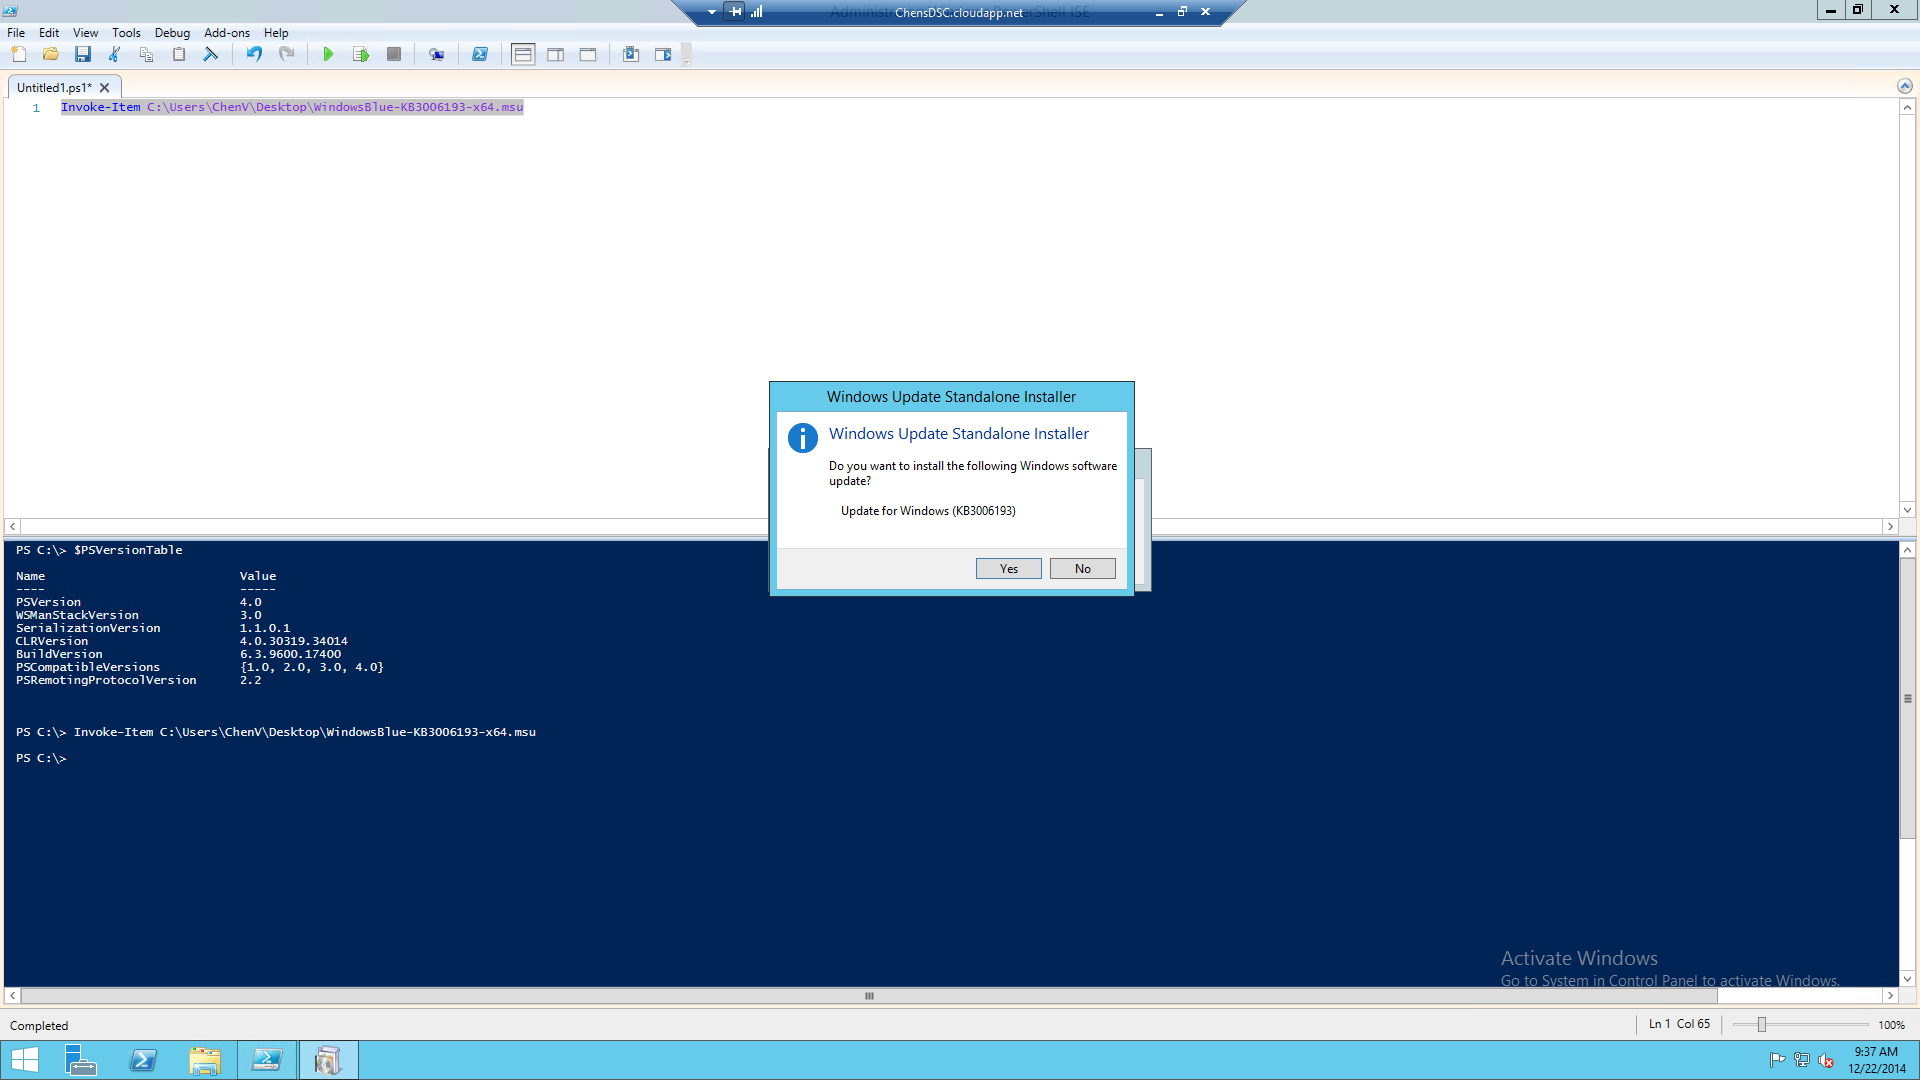The width and height of the screenshot is (1920, 1080).
Task: Open the Add-ons menu
Action: click(x=227, y=32)
